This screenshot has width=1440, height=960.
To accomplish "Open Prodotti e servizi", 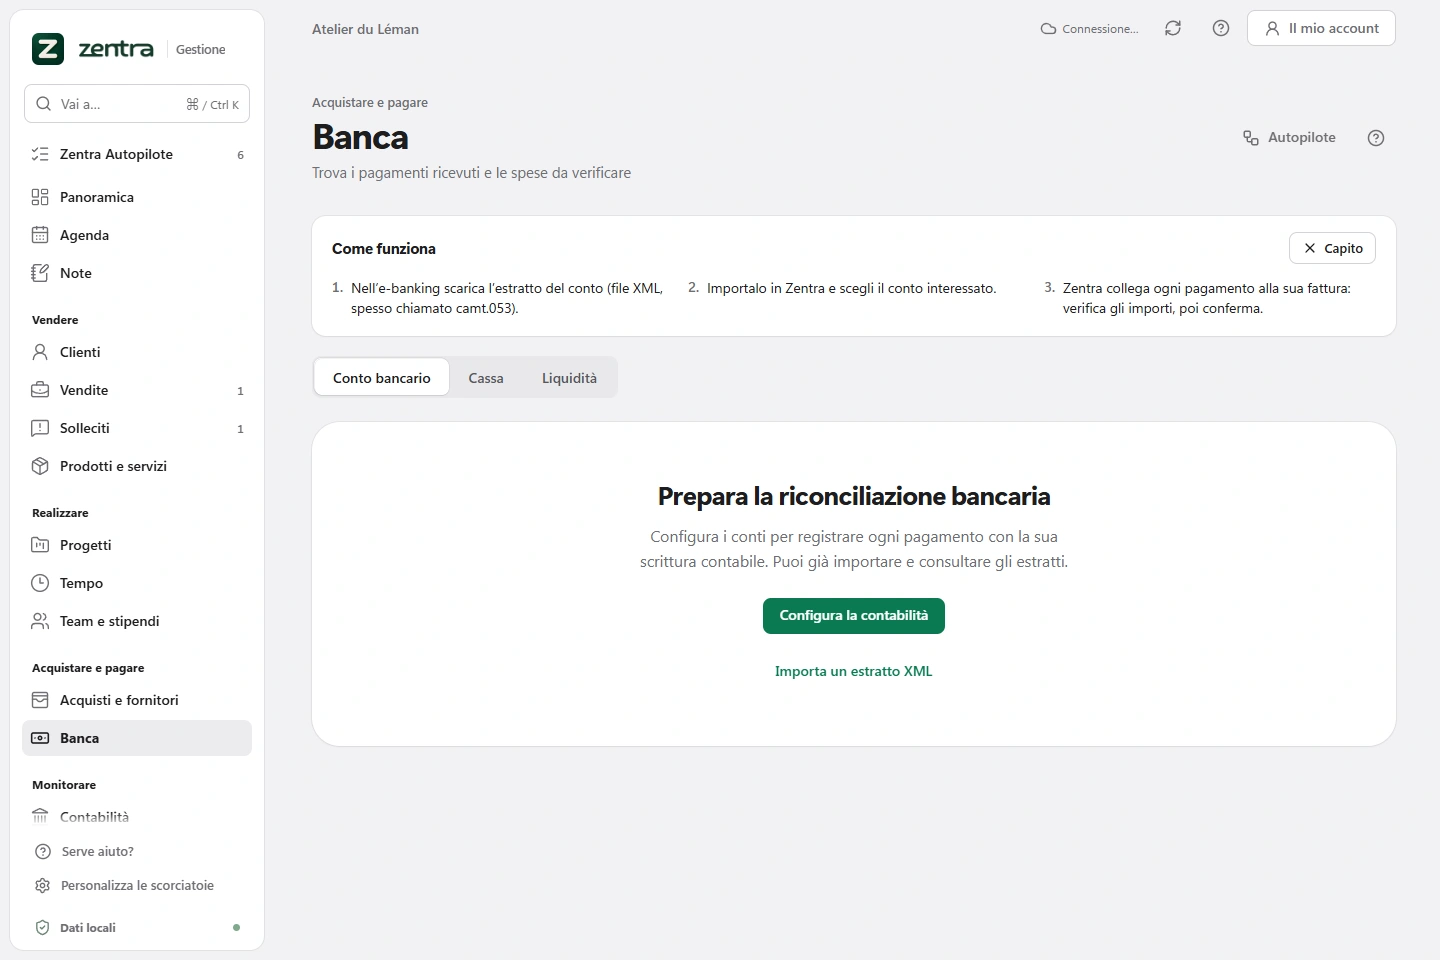I will click(137, 466).
